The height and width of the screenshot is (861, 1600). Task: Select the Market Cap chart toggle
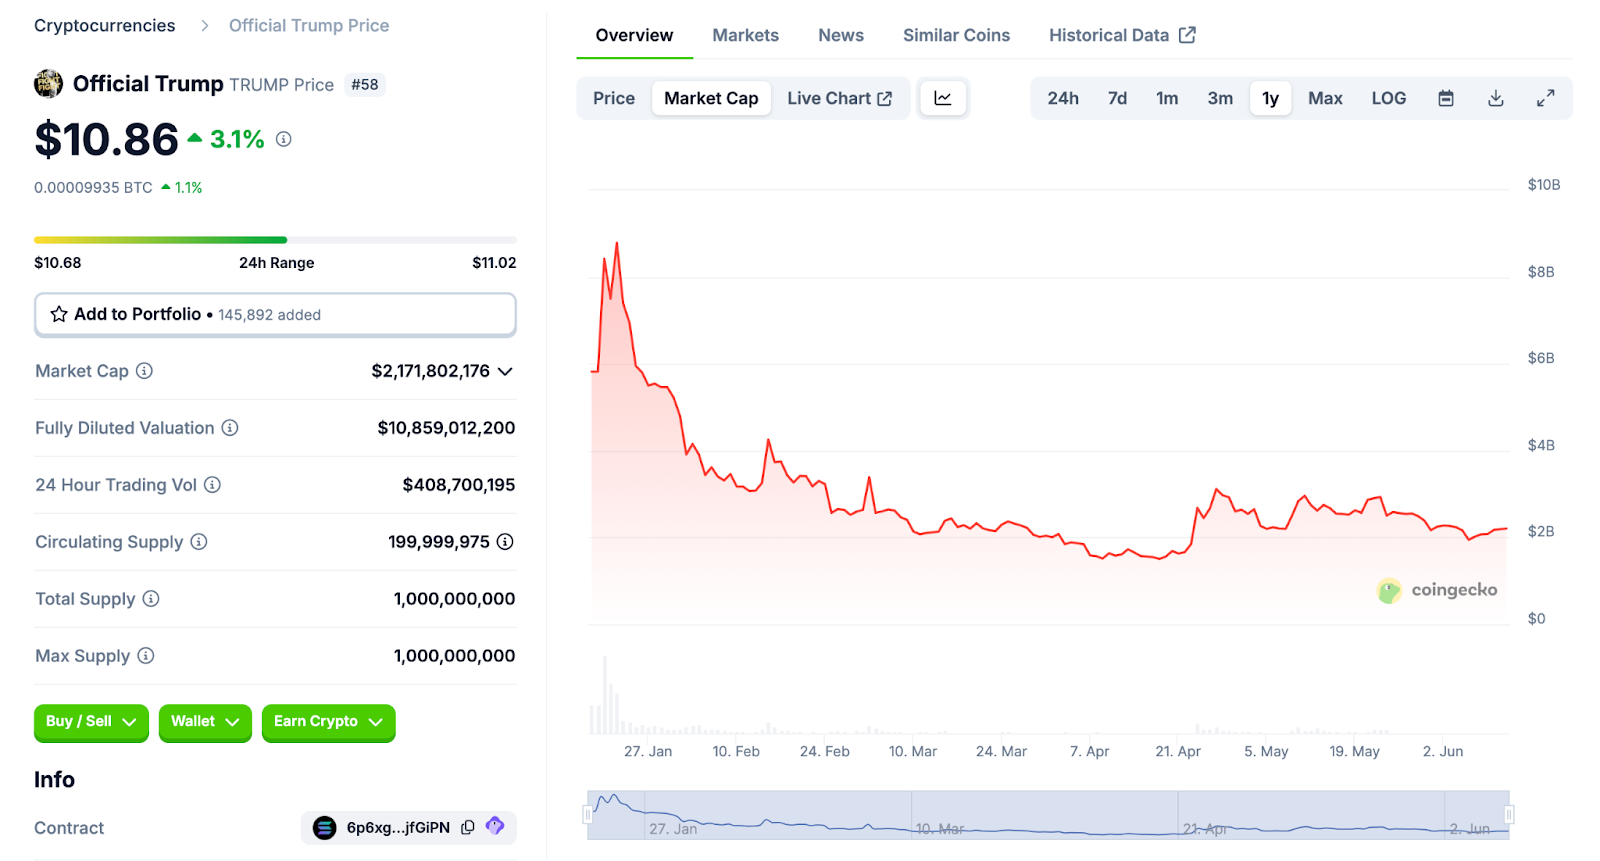click(x=711, y=98)
